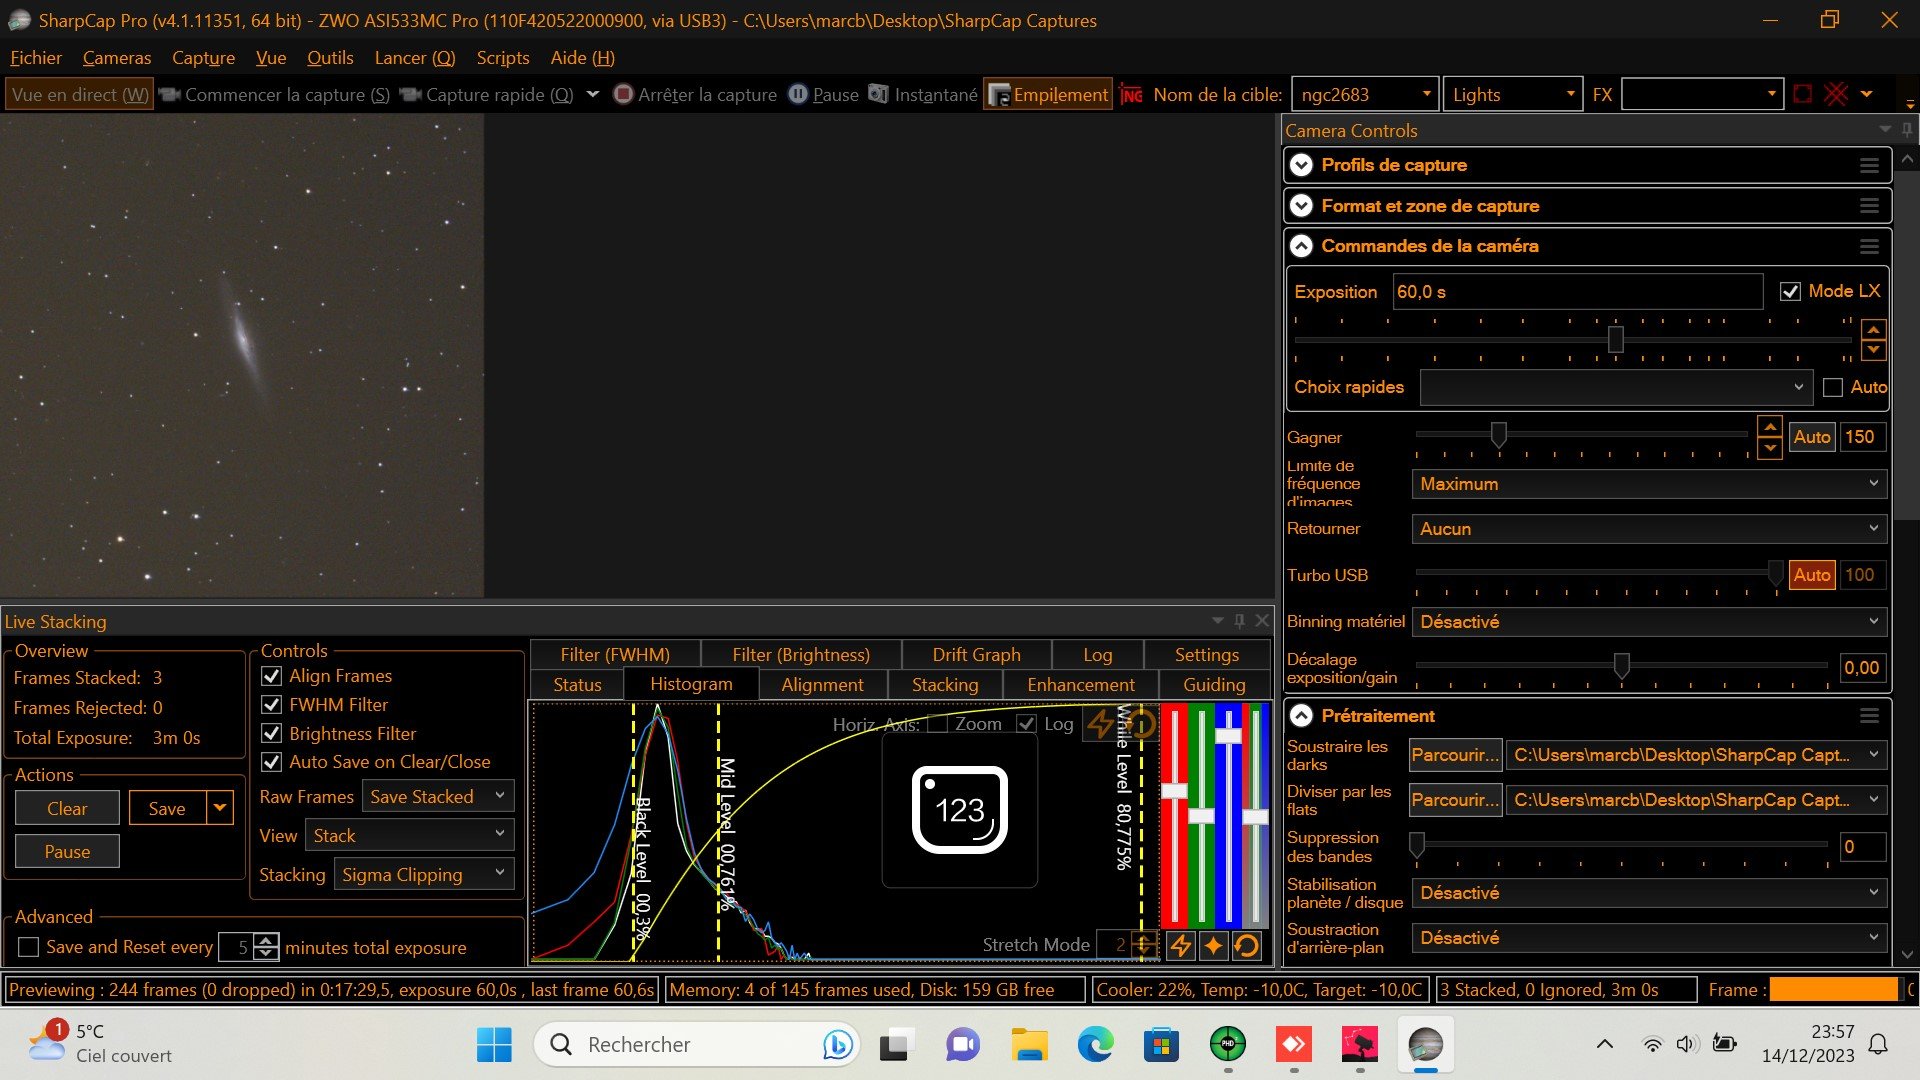Click the Gagner Auto button
This screenshot has height=1080, width=1920.
pyautogui.click(x=1811, y=437)
